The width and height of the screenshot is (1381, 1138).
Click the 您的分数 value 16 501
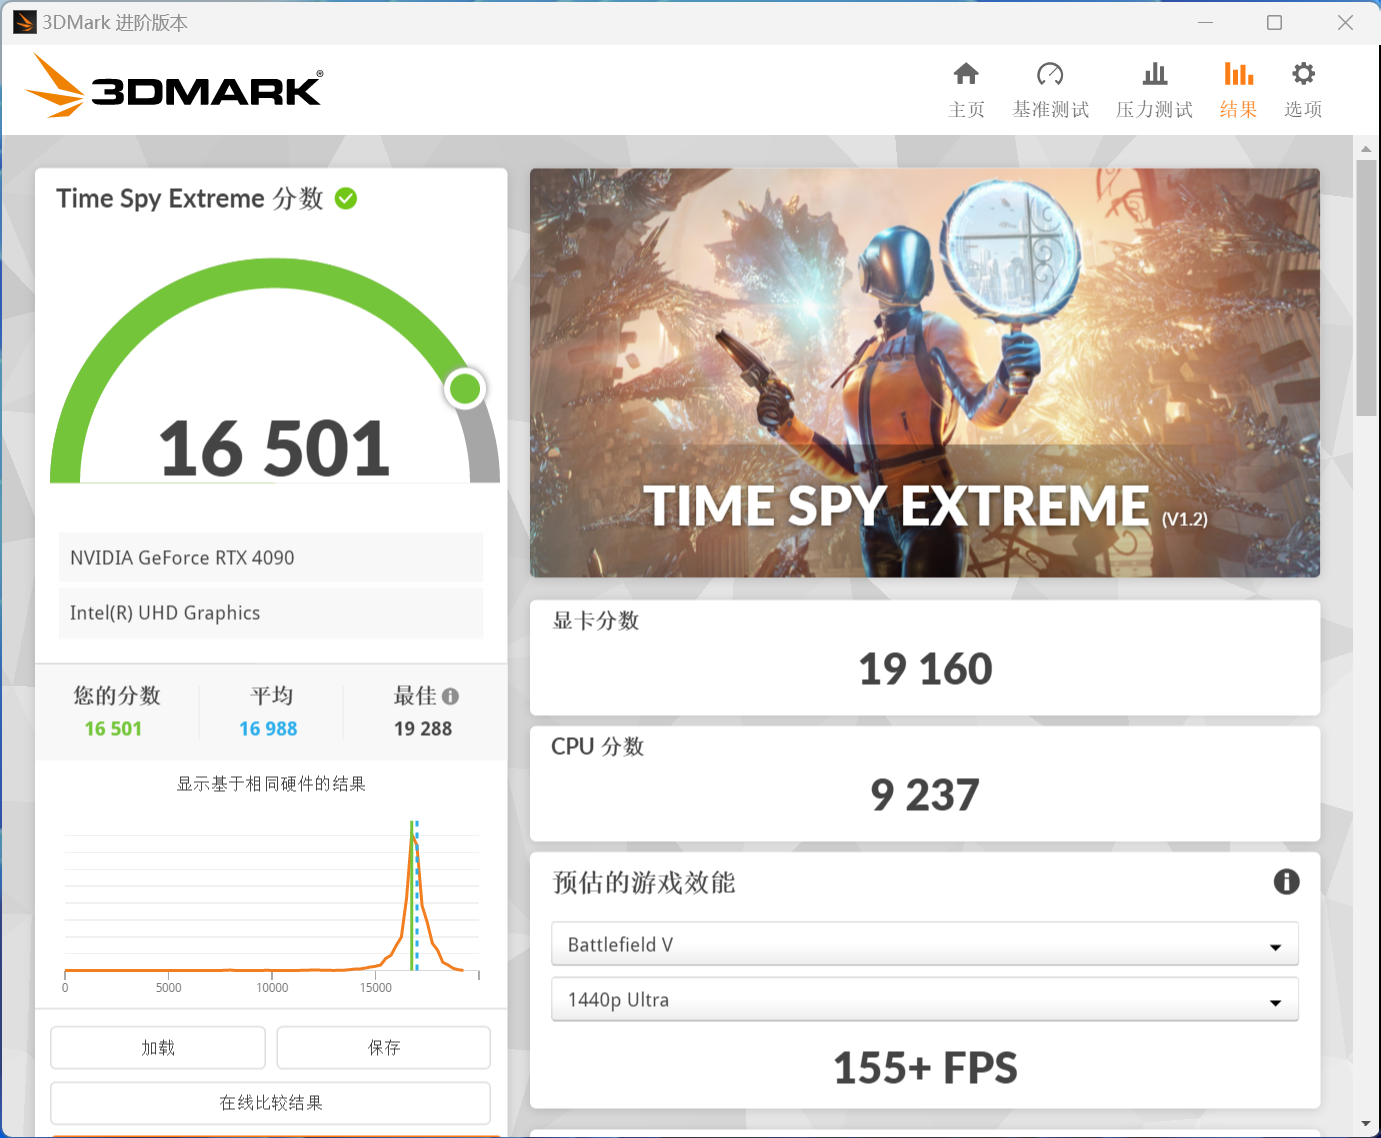coord(113,729)
